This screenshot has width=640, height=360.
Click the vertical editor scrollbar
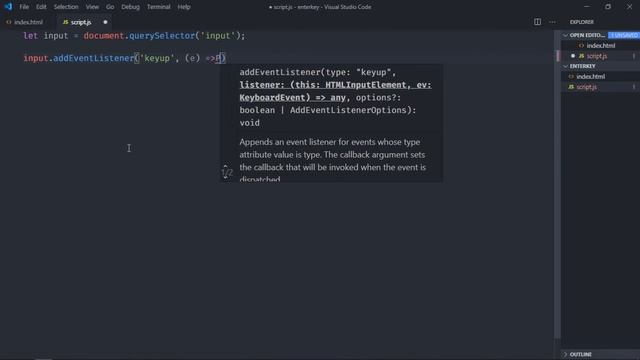point(557,184)
